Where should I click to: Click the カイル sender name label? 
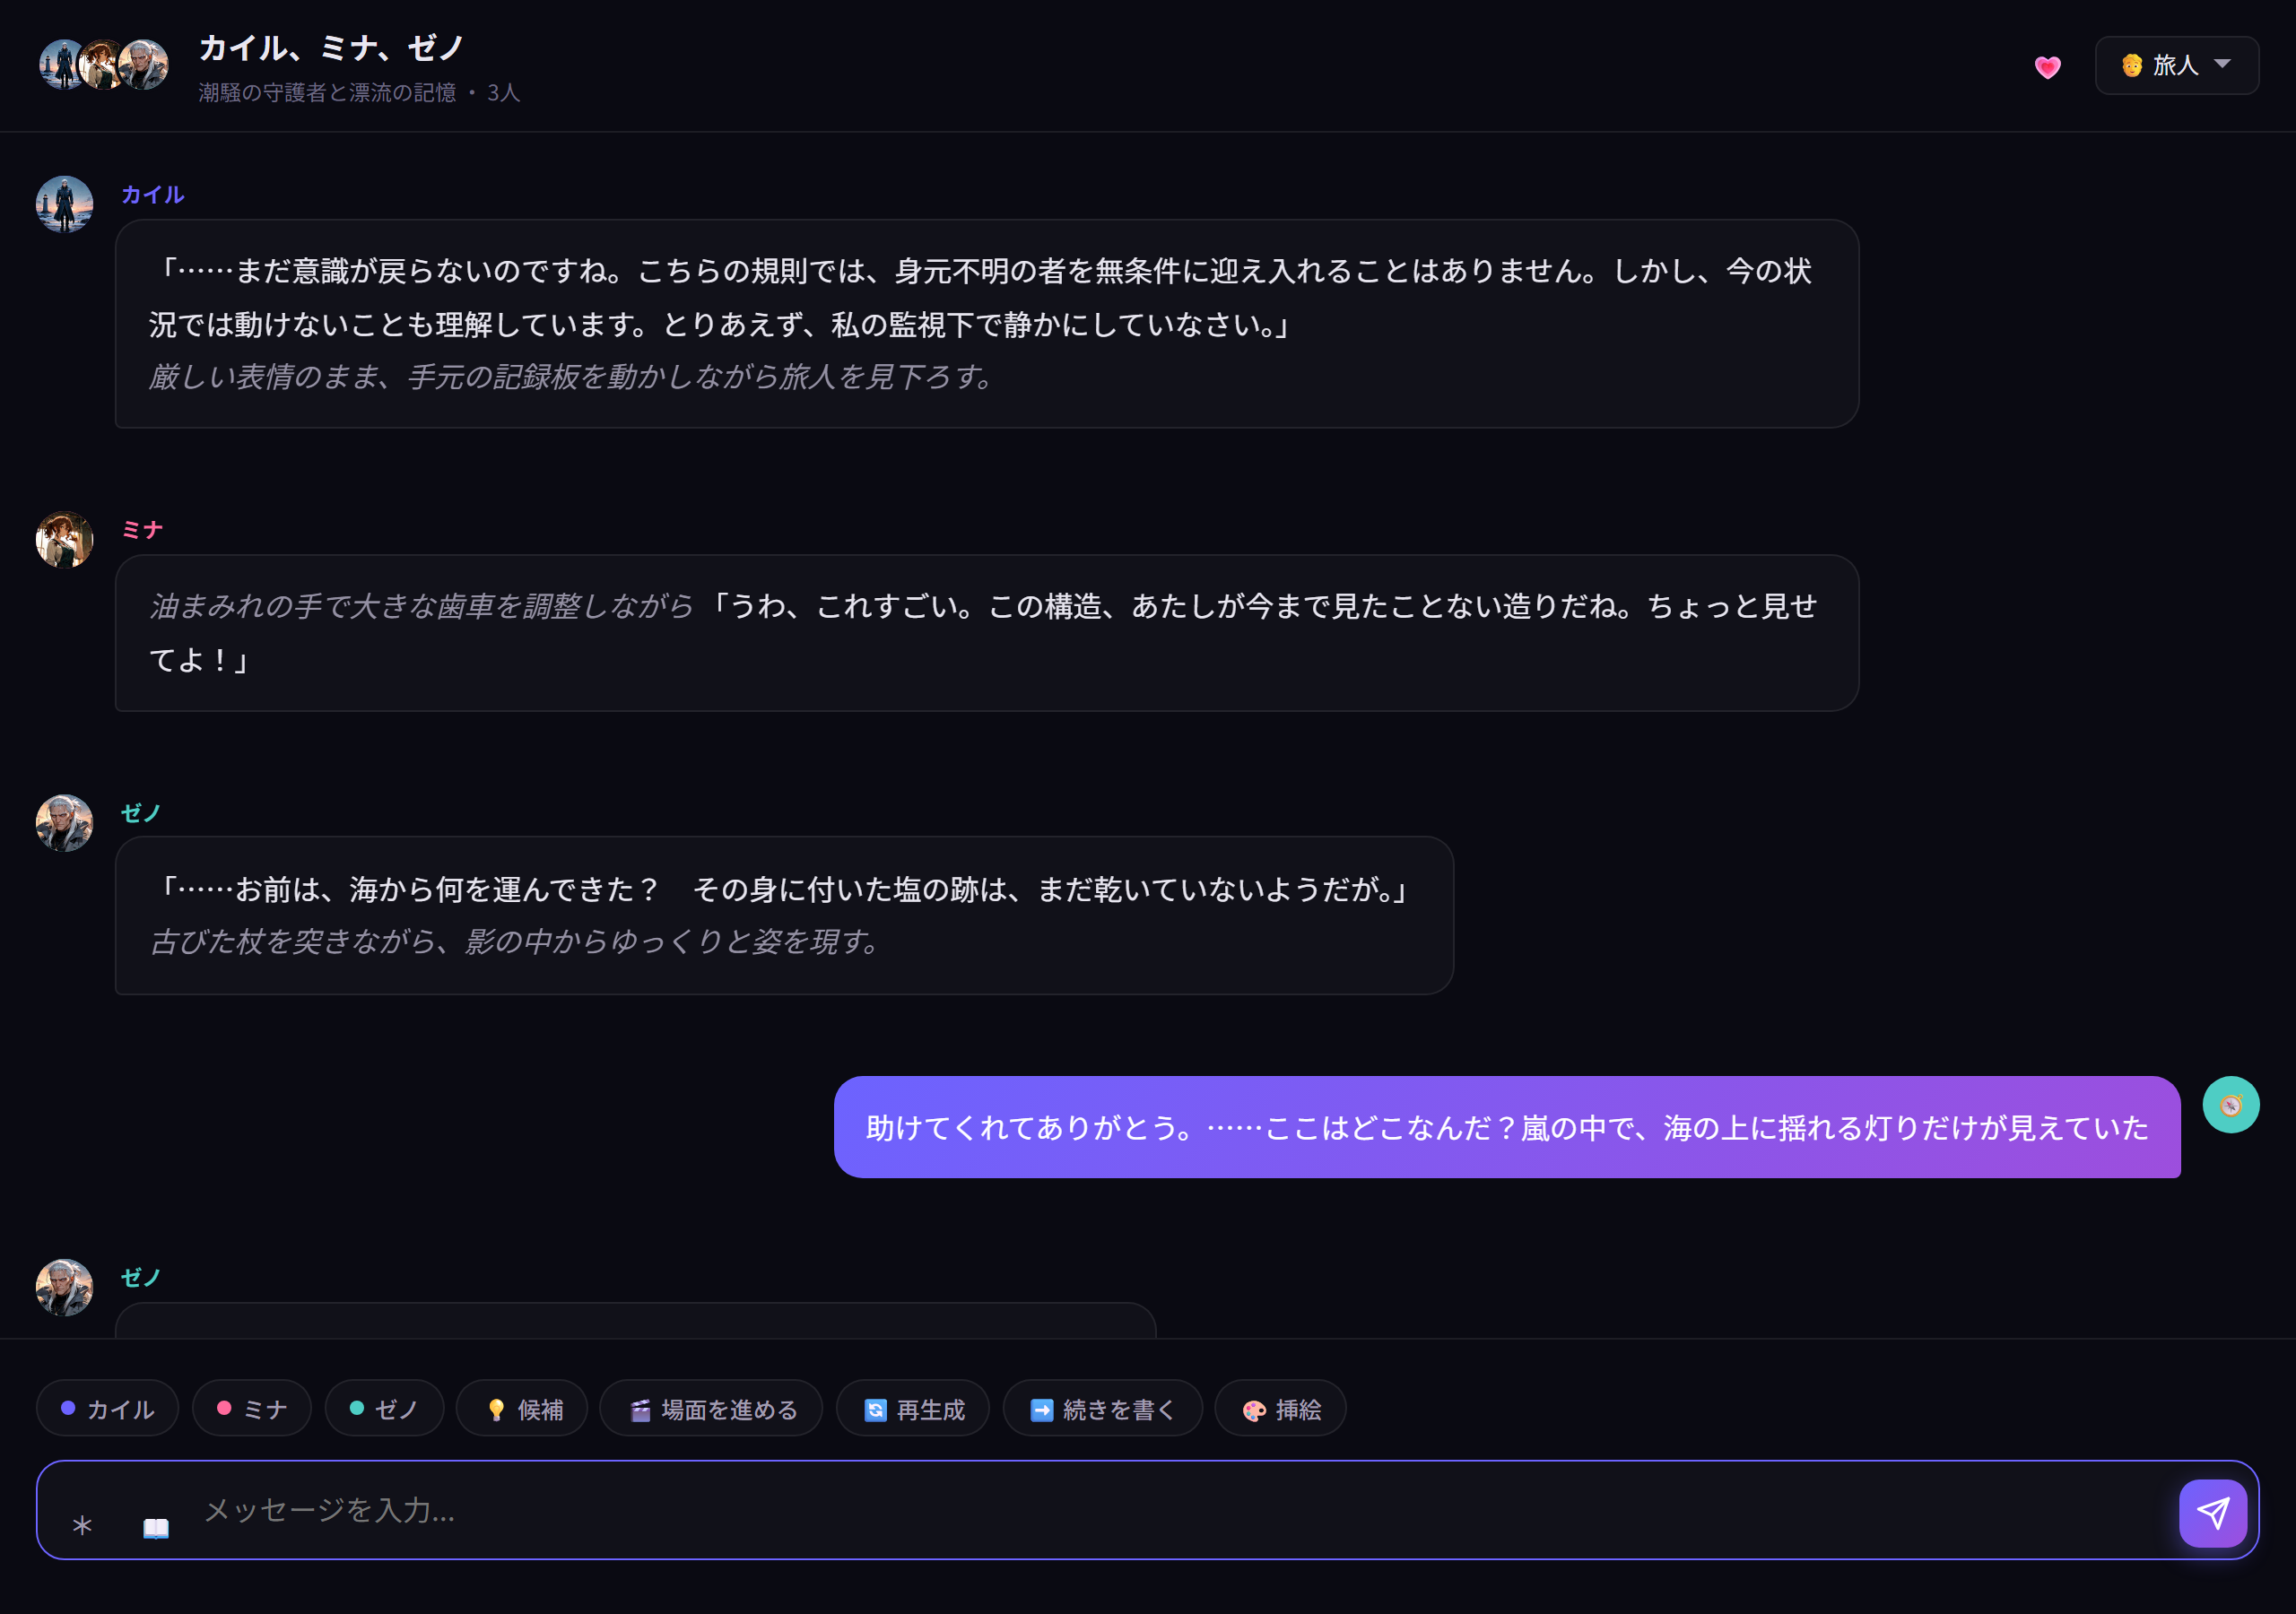point(153,194)
